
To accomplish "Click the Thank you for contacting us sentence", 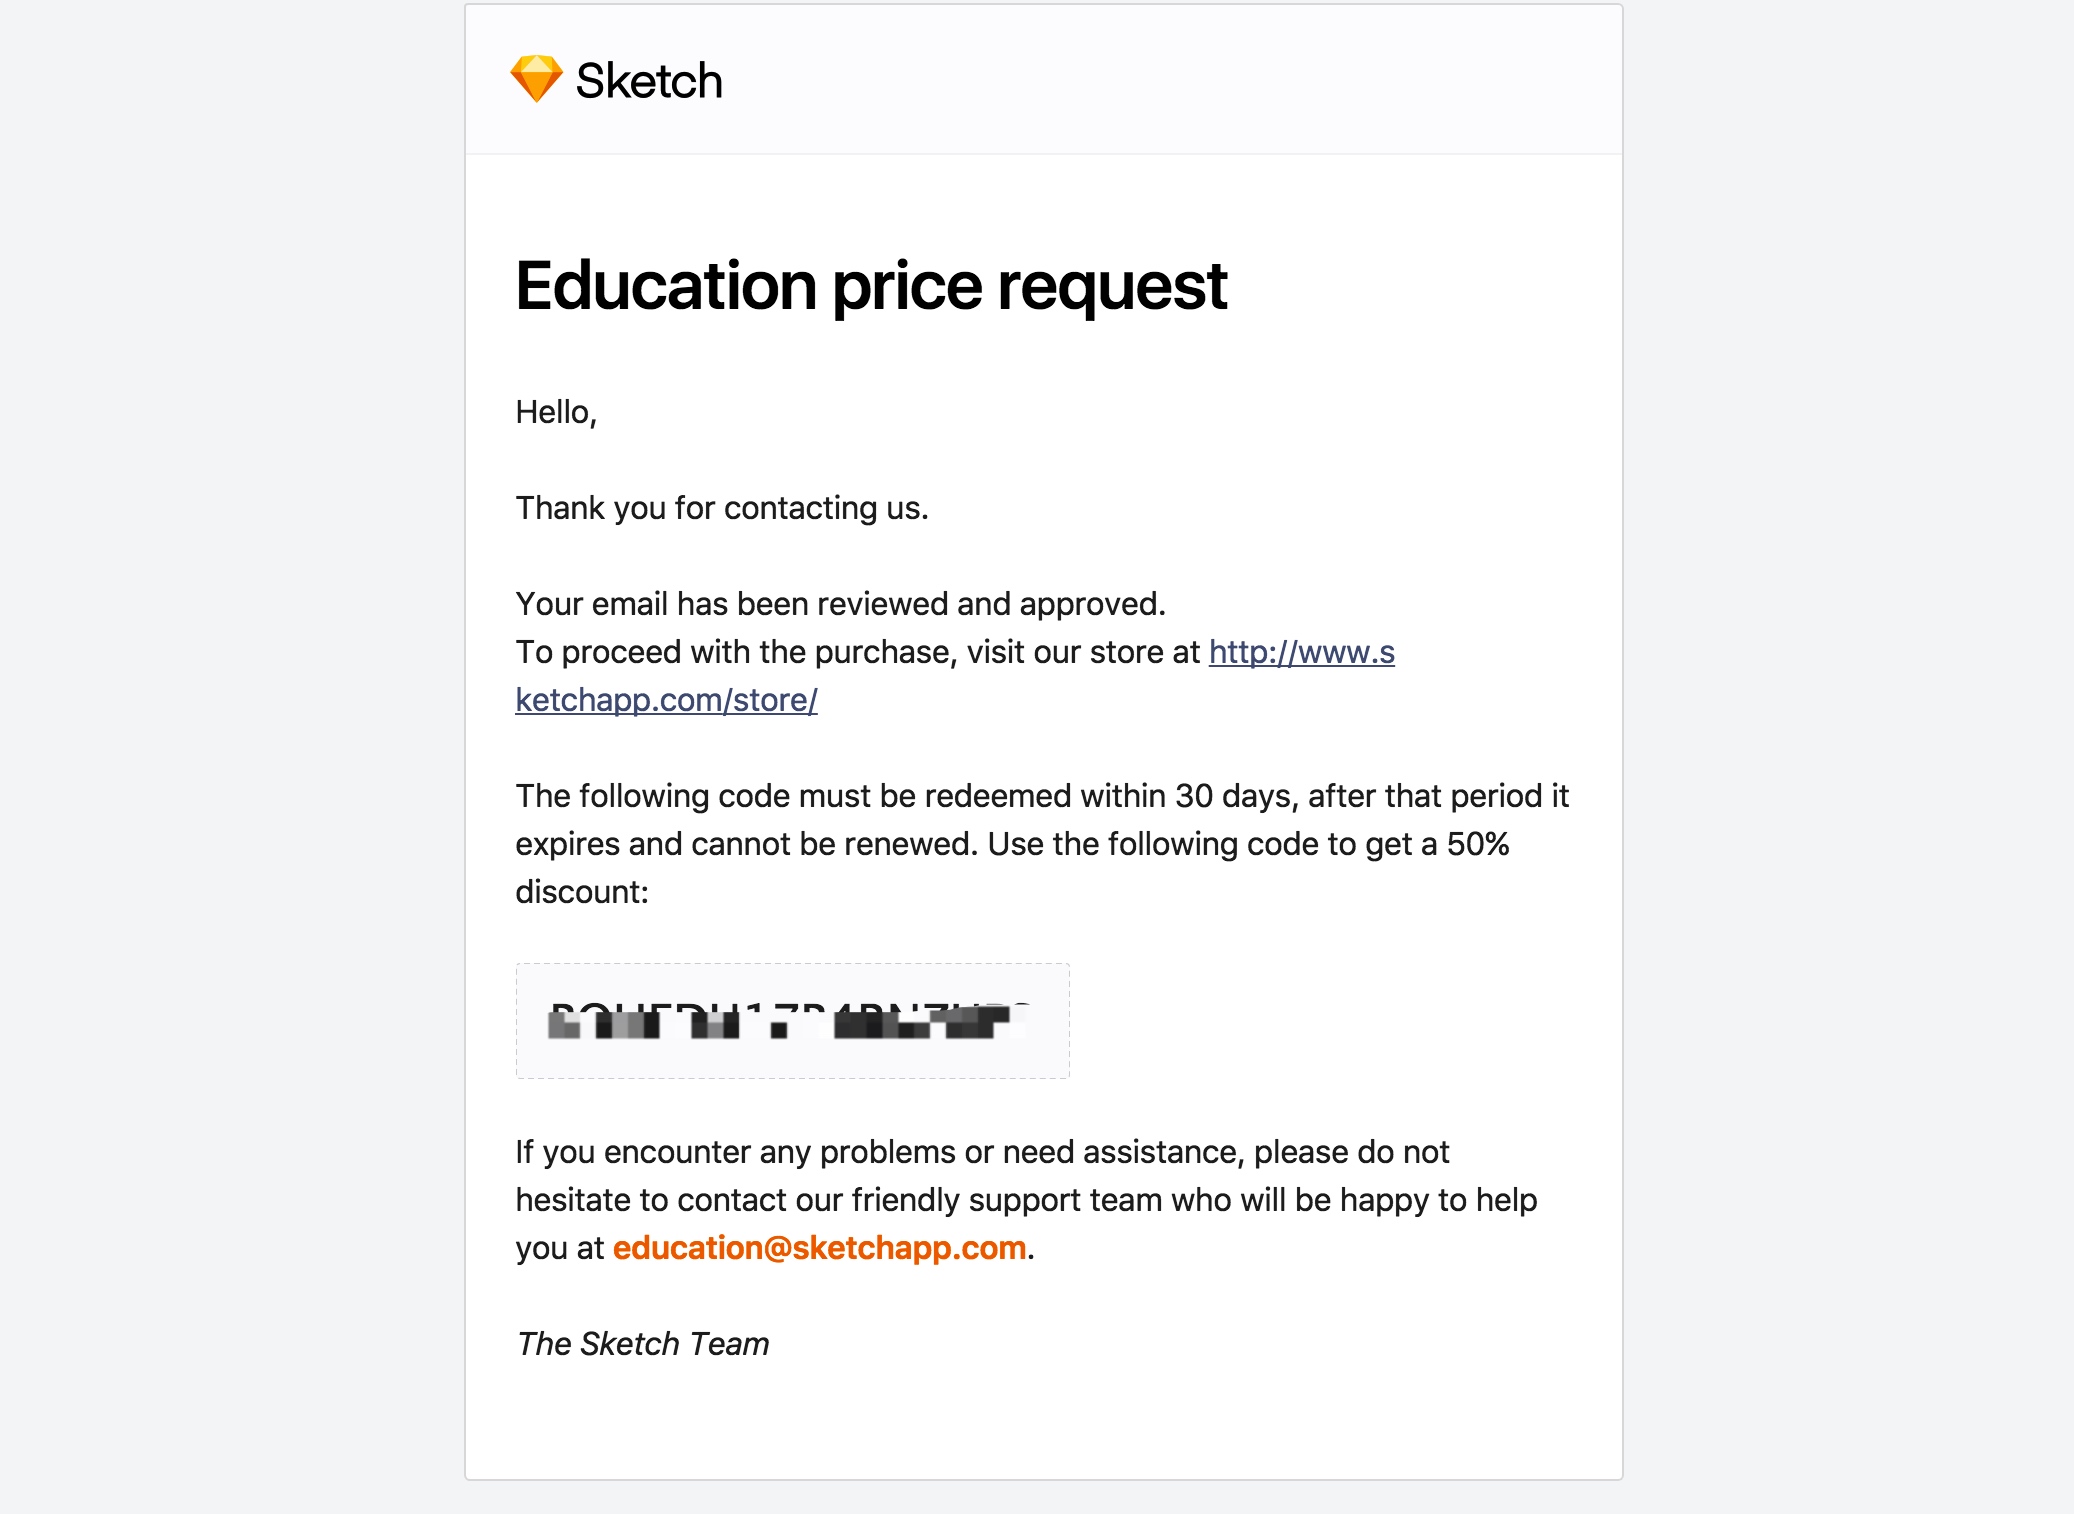I will (x=722, y=508).
